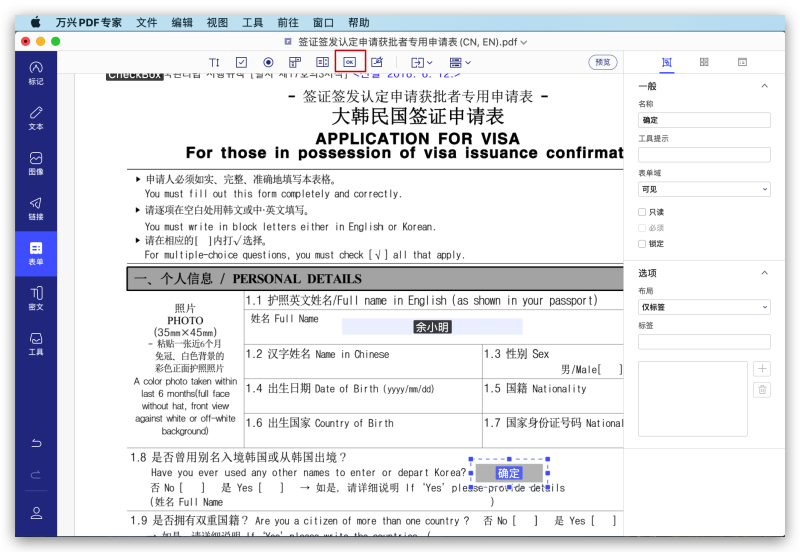Image resolution: width=800 pixels, height=552 pixels.
Task: Open the 密文 redaction sidebar panel
Action: (36, 298)
